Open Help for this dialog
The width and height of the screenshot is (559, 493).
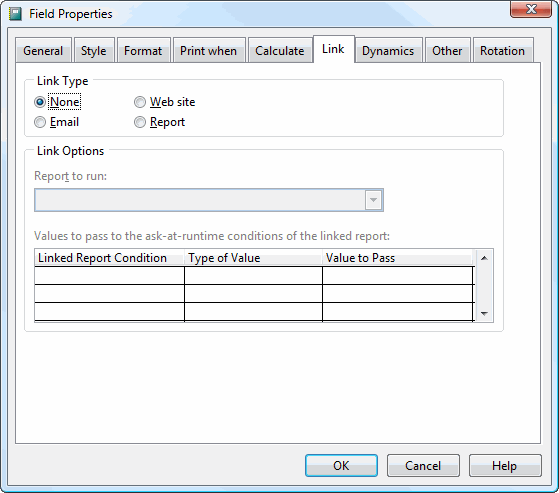(505, 466)
